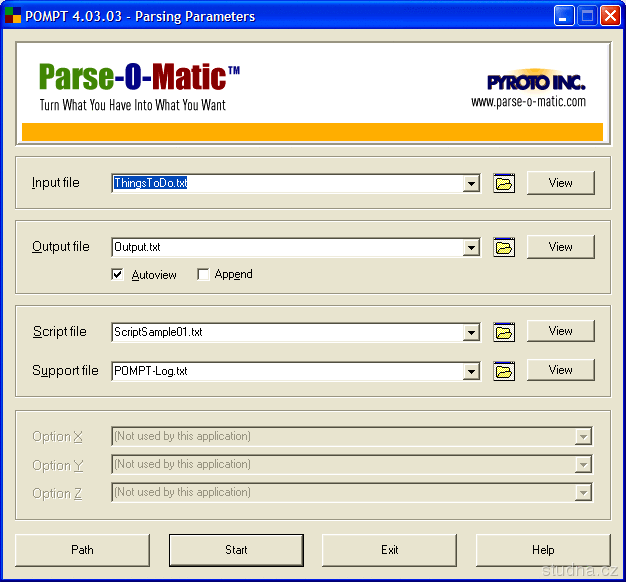This screenshot has width=626, height=582.
Task: Close the POMPT Parsing Parameters window
Action: pos(610,16)
